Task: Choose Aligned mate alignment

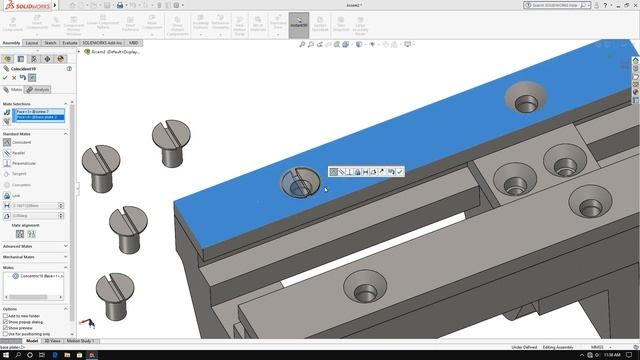Action: (x=20, y=234)
